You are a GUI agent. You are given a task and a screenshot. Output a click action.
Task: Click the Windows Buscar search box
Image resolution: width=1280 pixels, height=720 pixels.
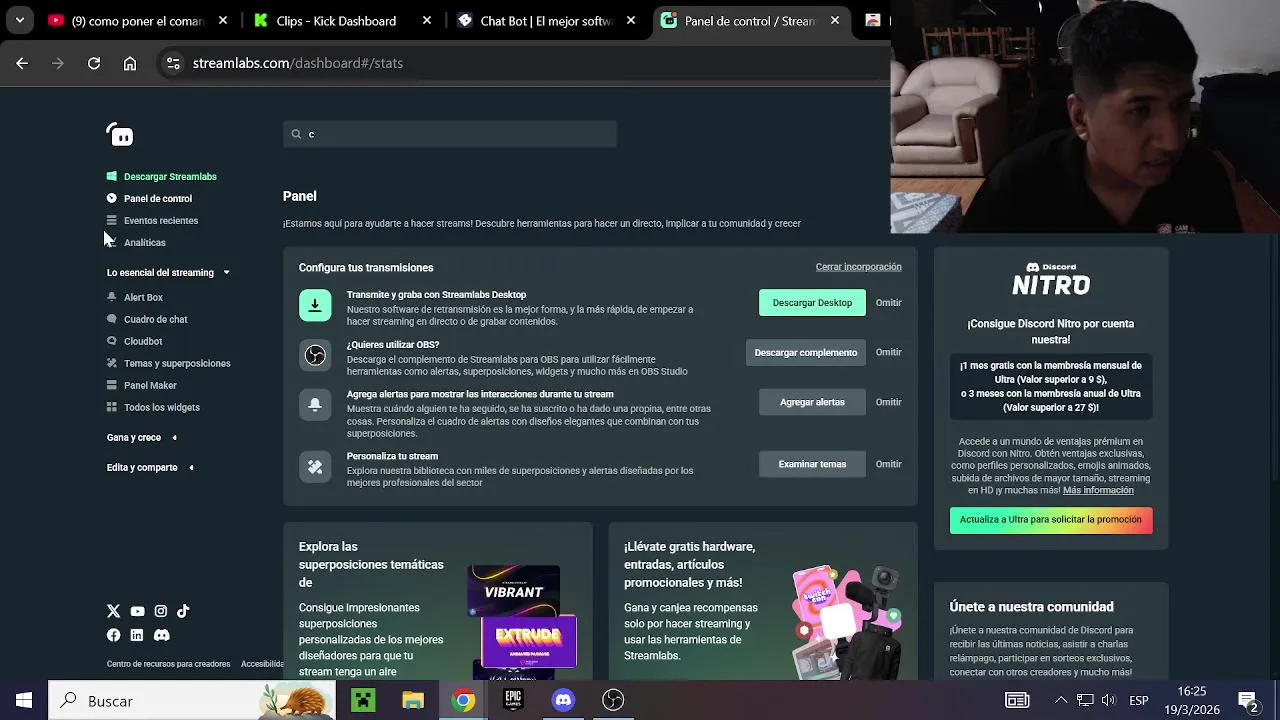(190, 700)
